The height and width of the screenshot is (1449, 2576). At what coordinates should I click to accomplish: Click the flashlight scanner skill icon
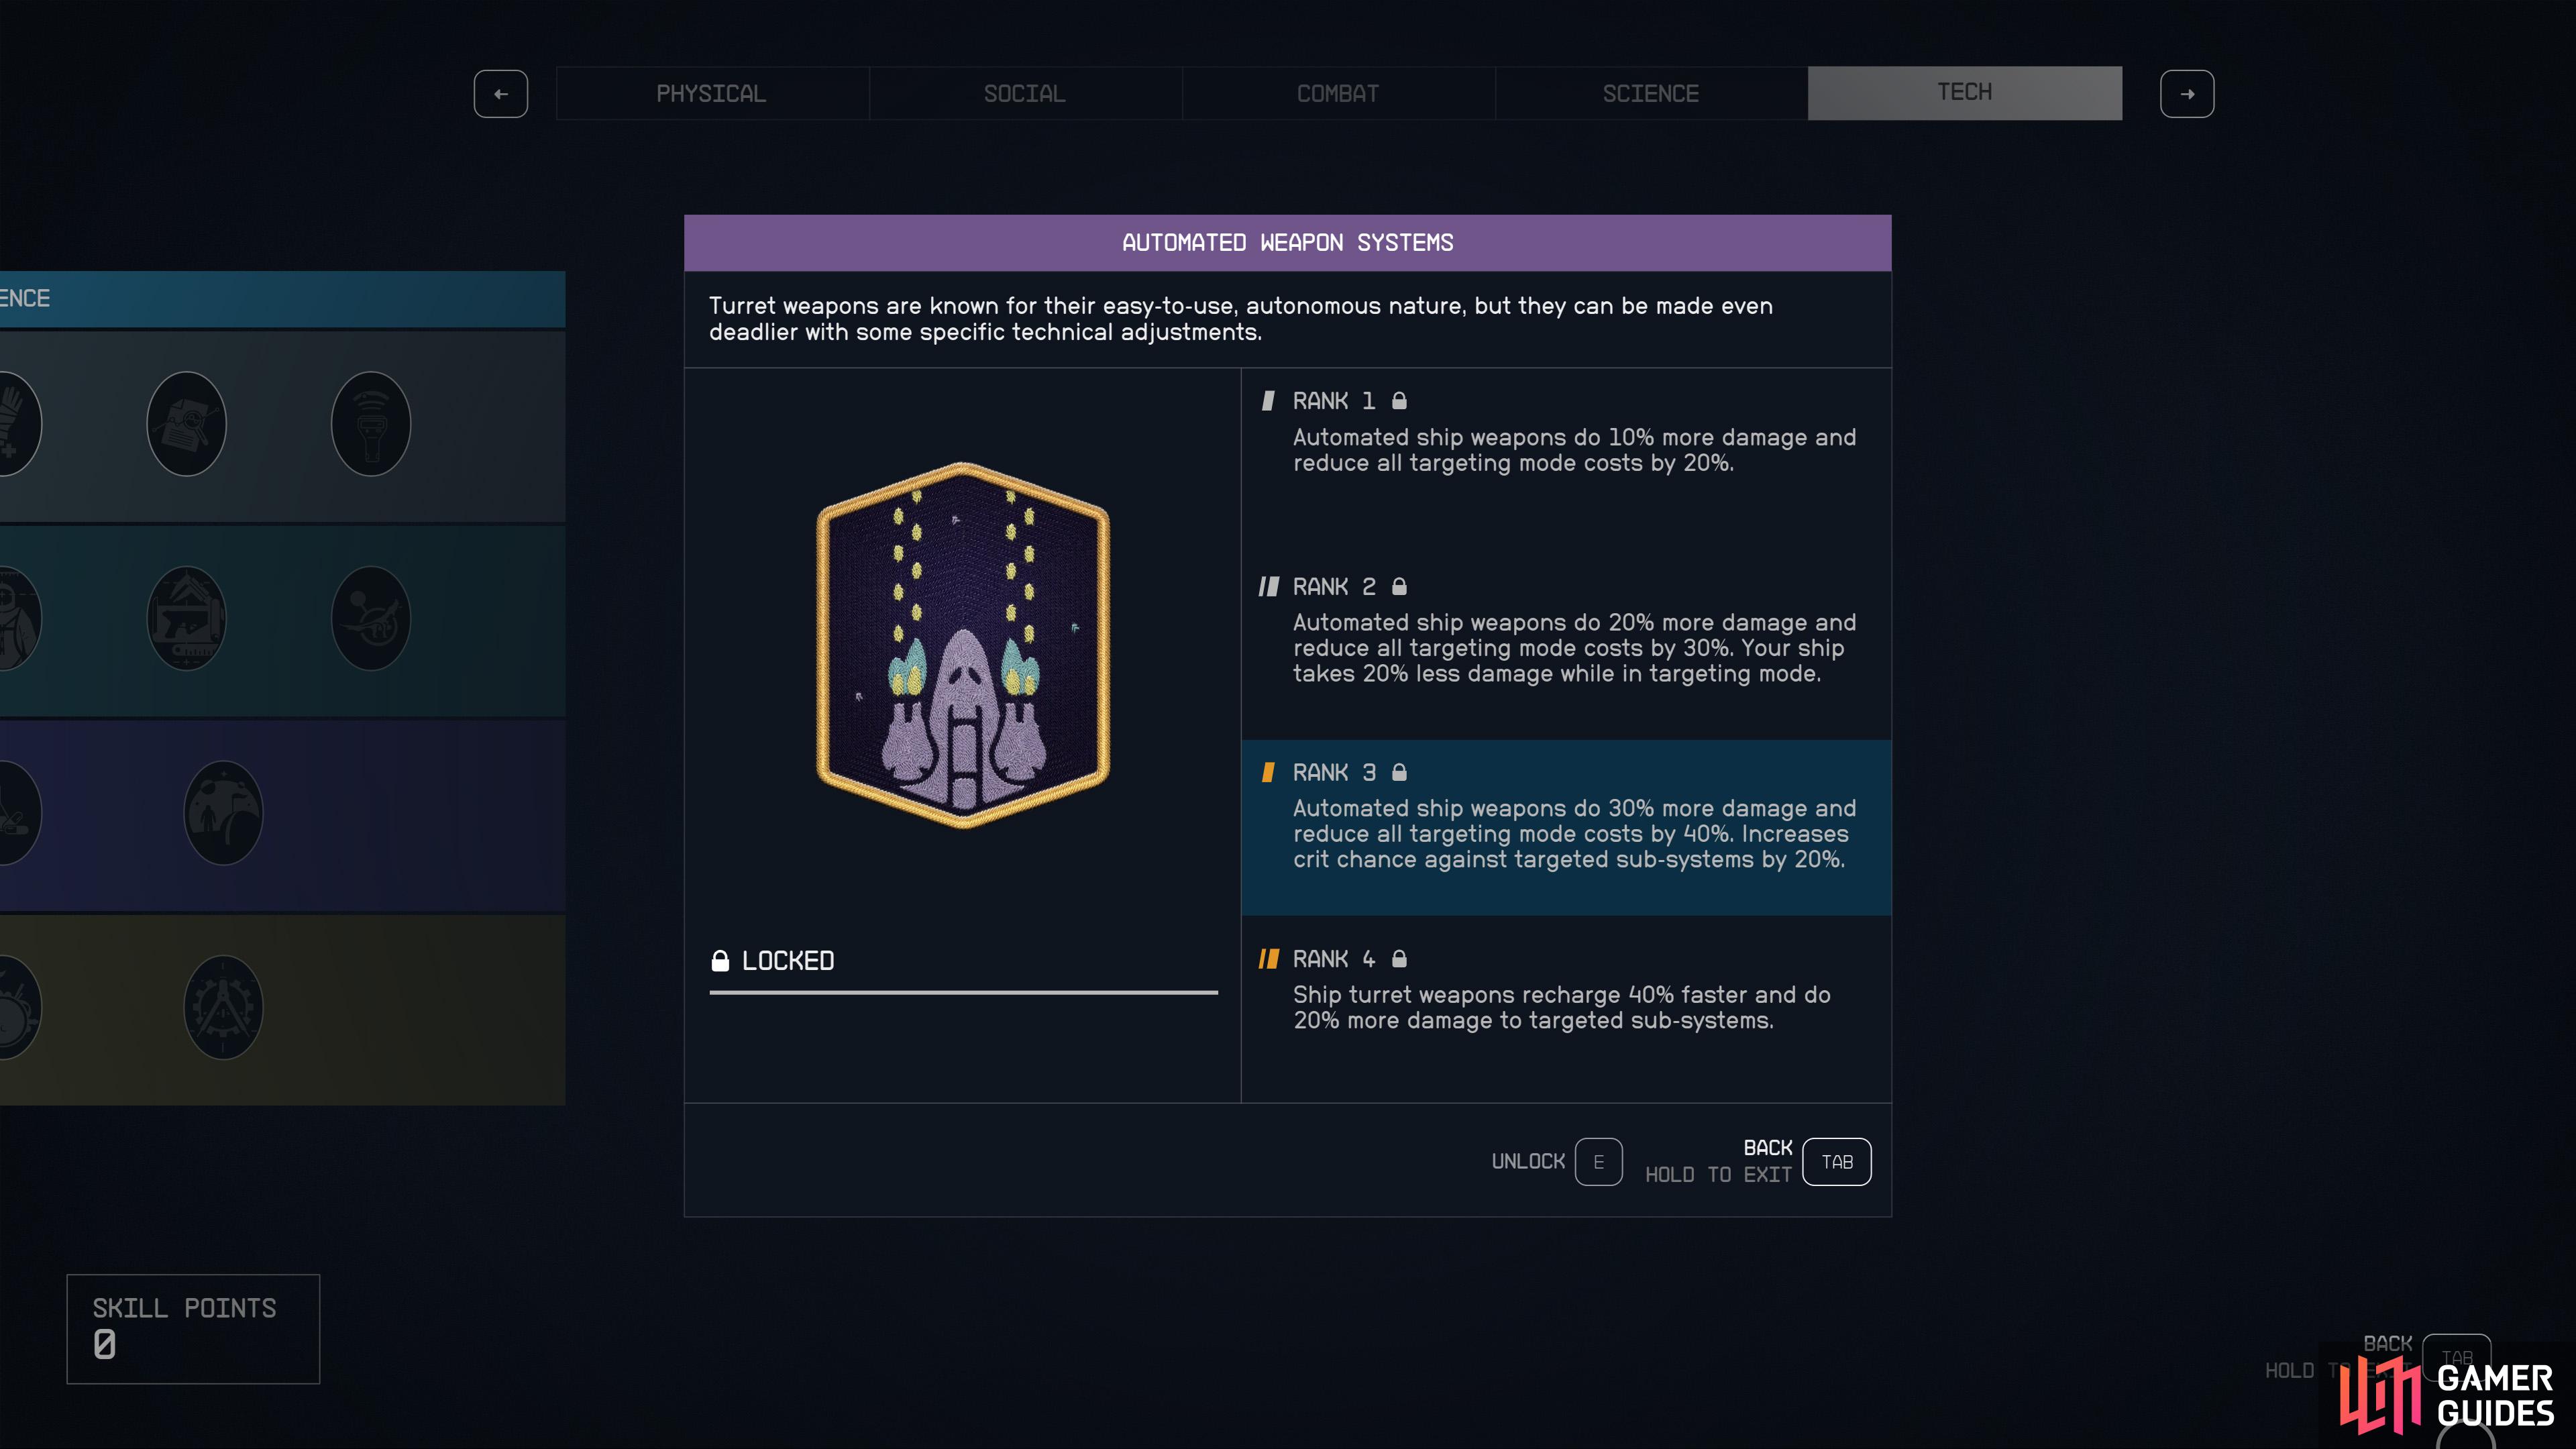point(371,424)
